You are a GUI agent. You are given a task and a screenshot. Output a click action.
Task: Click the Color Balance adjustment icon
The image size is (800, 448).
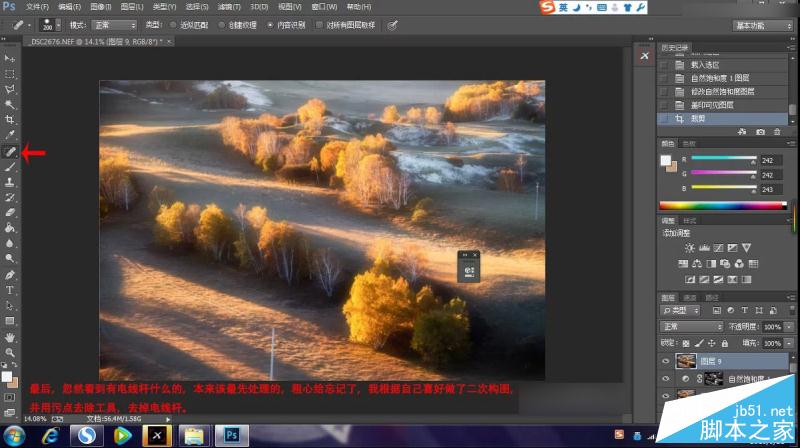(x=697, y=264)
